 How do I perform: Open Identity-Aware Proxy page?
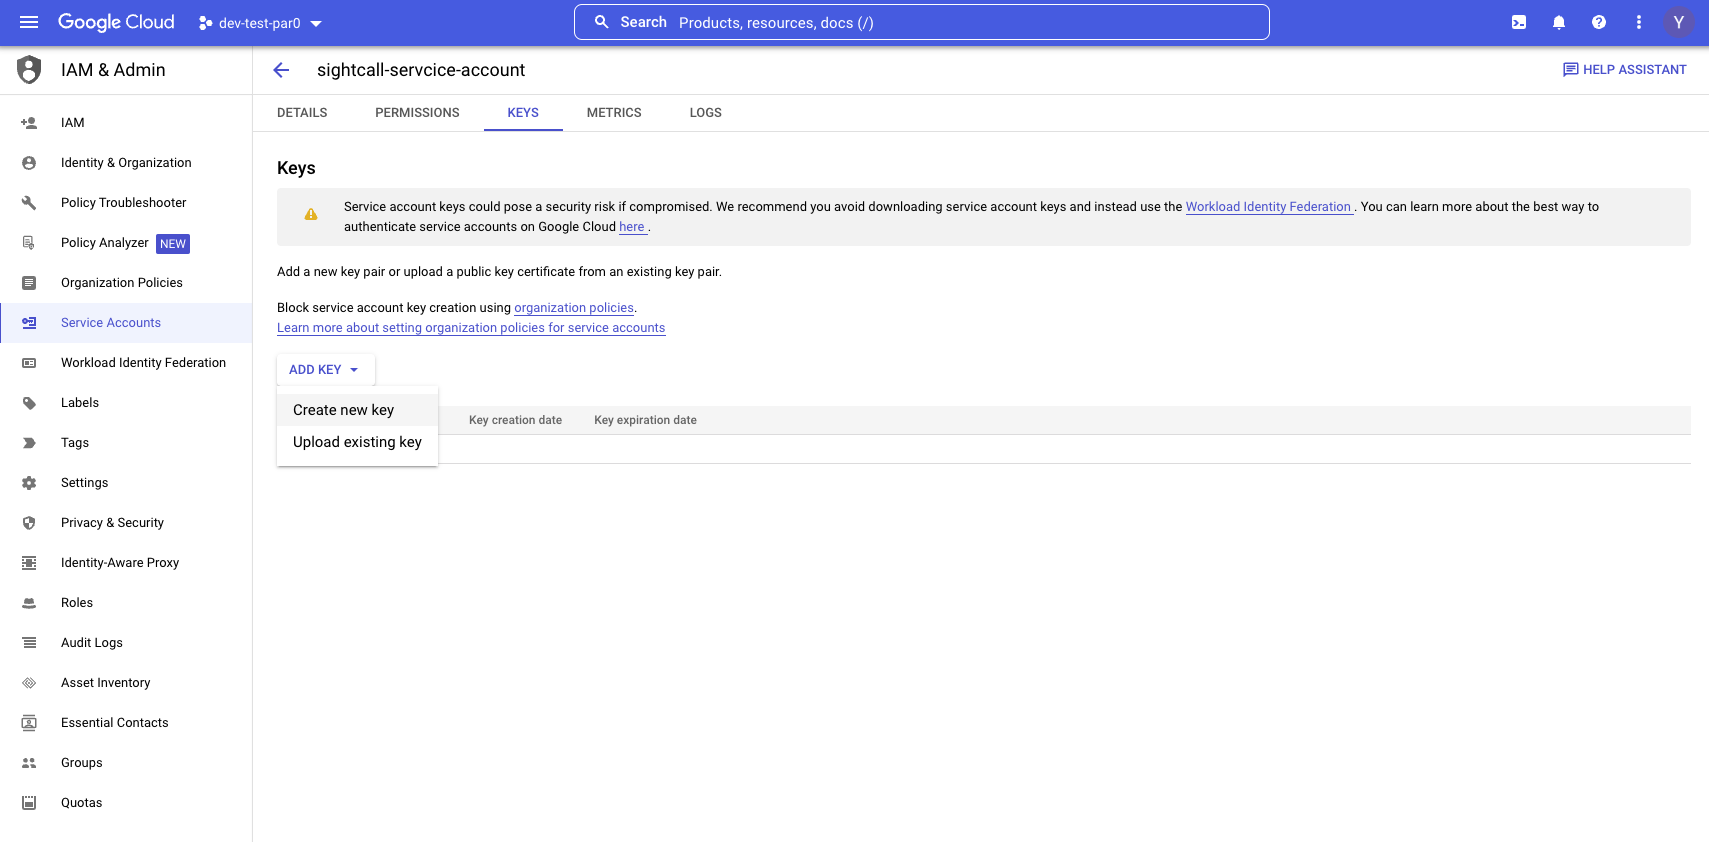126,563
